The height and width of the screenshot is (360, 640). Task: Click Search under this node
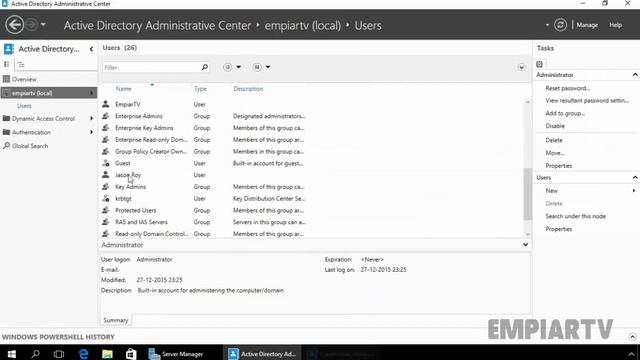[x=576, y=216]
